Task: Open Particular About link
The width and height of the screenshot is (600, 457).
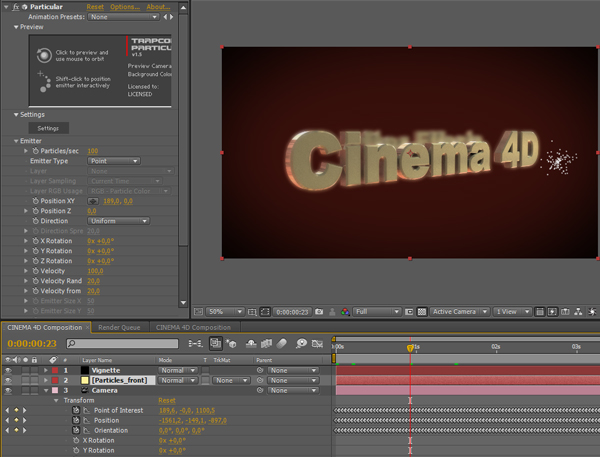Action: 158,7
